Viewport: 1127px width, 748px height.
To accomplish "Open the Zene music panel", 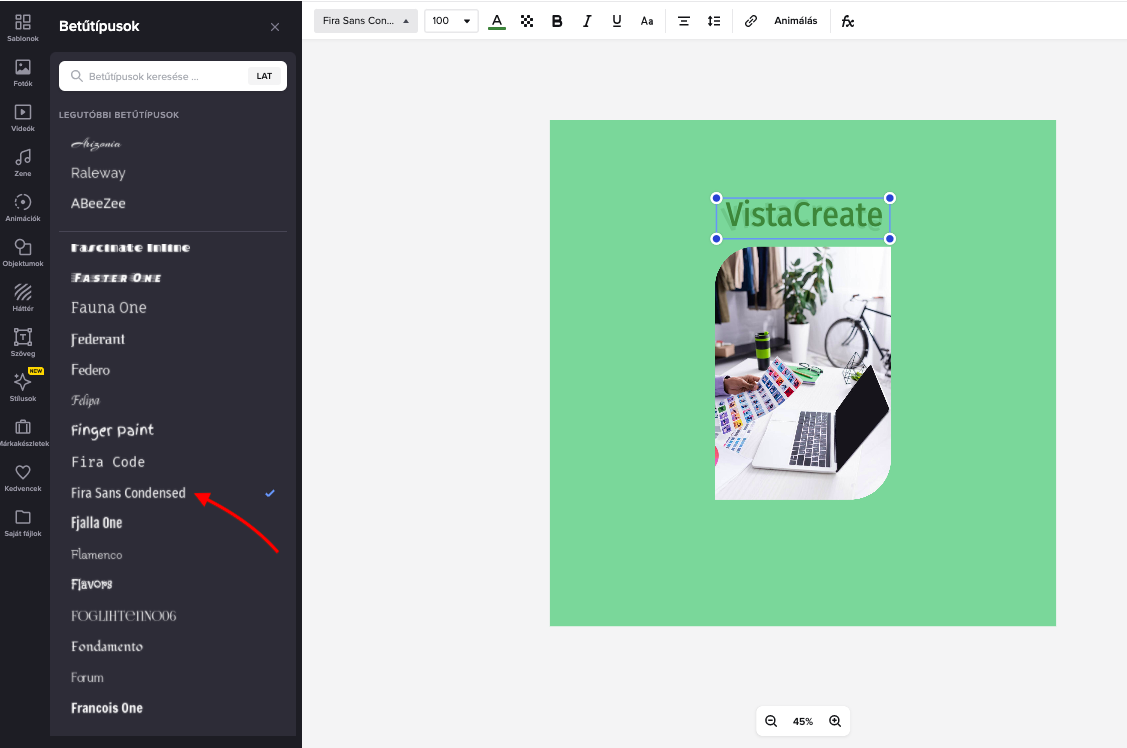I will [23, 163].
